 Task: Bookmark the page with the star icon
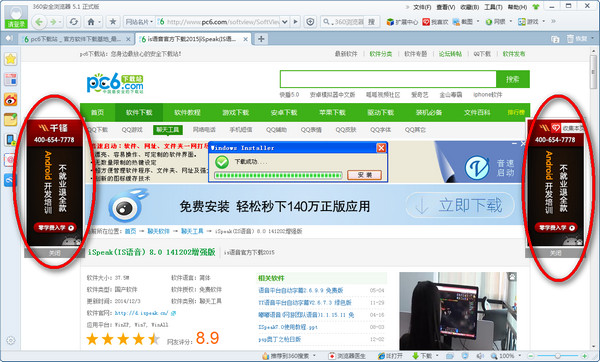(x=113, y=22)
